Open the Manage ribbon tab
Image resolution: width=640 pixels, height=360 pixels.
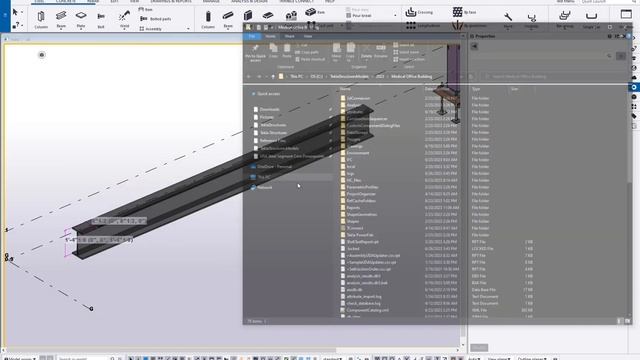211,1
